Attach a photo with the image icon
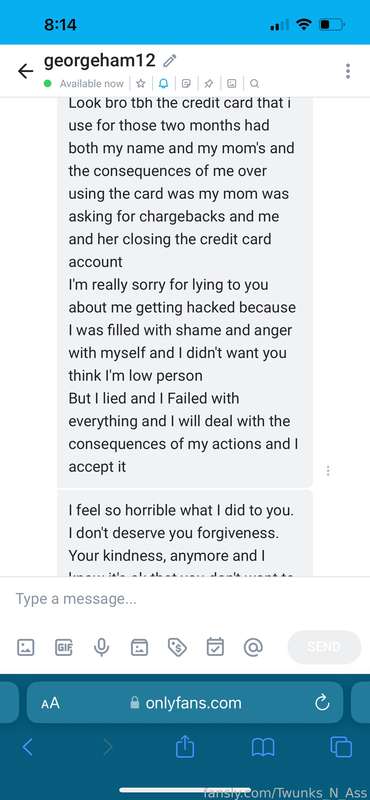 coord(26,647)
